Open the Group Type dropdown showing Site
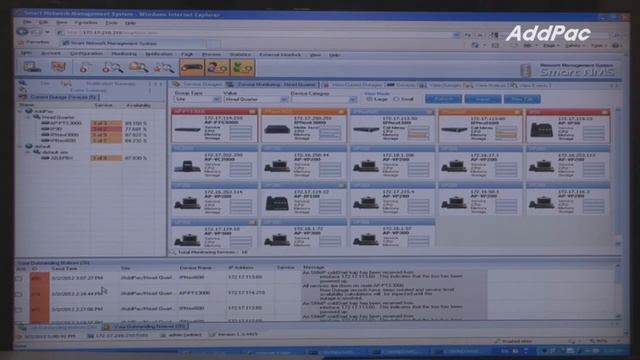Screen dimensions: 640x360 pos(198,99)
